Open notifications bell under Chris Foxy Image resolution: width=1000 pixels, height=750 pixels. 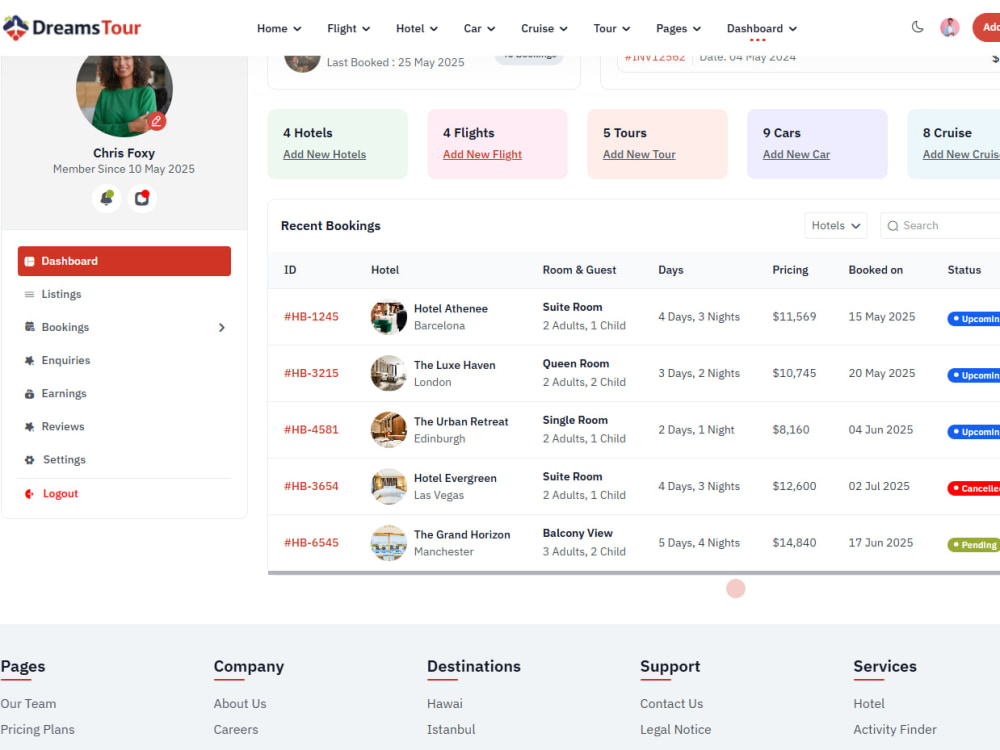point(107,198)
